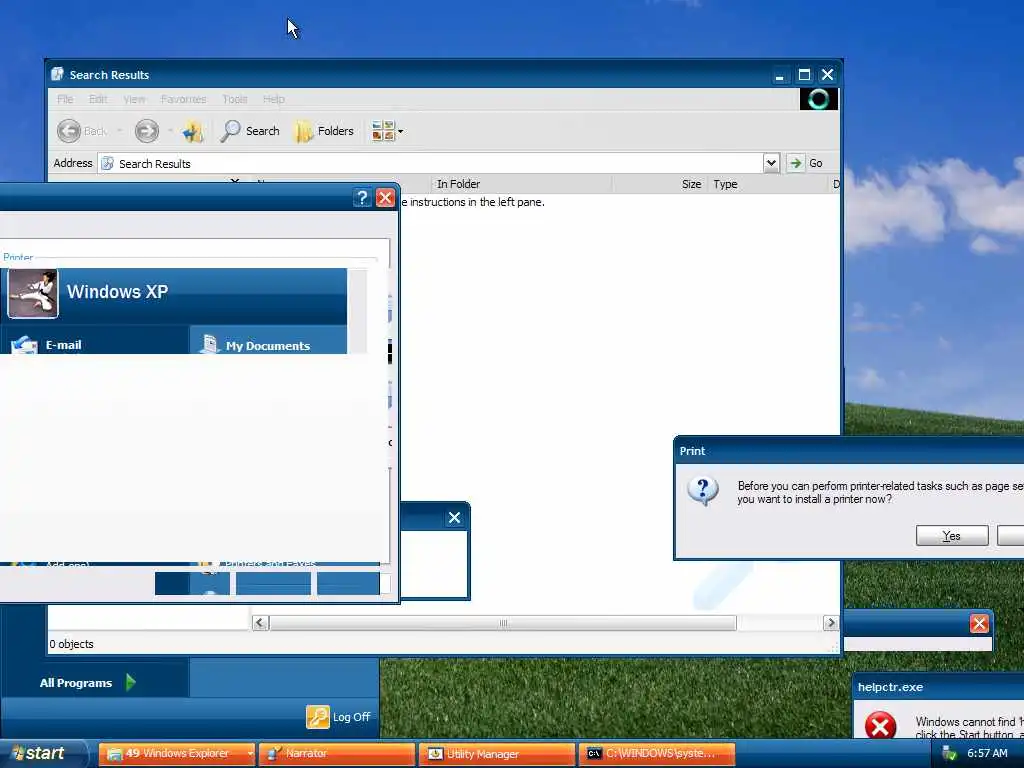Viewport: 1024px width, 768px height.
Task: Open the 49 Windows Explorer taskbar group
Action: 177,754
